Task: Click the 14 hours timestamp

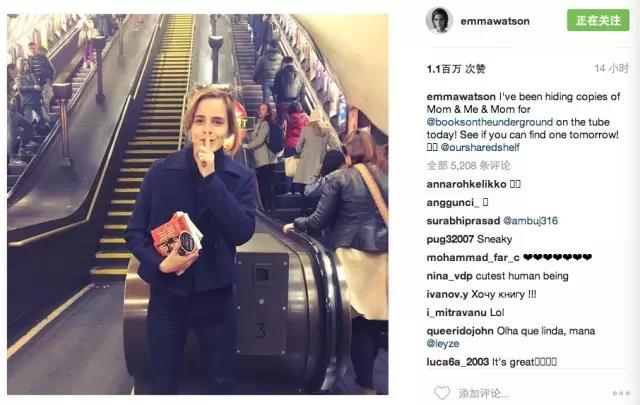Action: pos(611,69)
